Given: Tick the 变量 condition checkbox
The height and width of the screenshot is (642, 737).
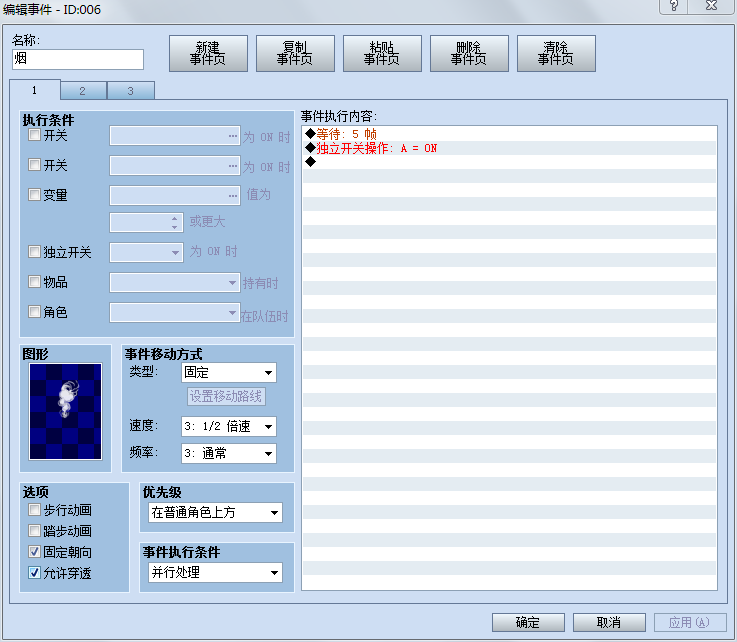Looking at the screenshot, I should (x=34, y=195).
